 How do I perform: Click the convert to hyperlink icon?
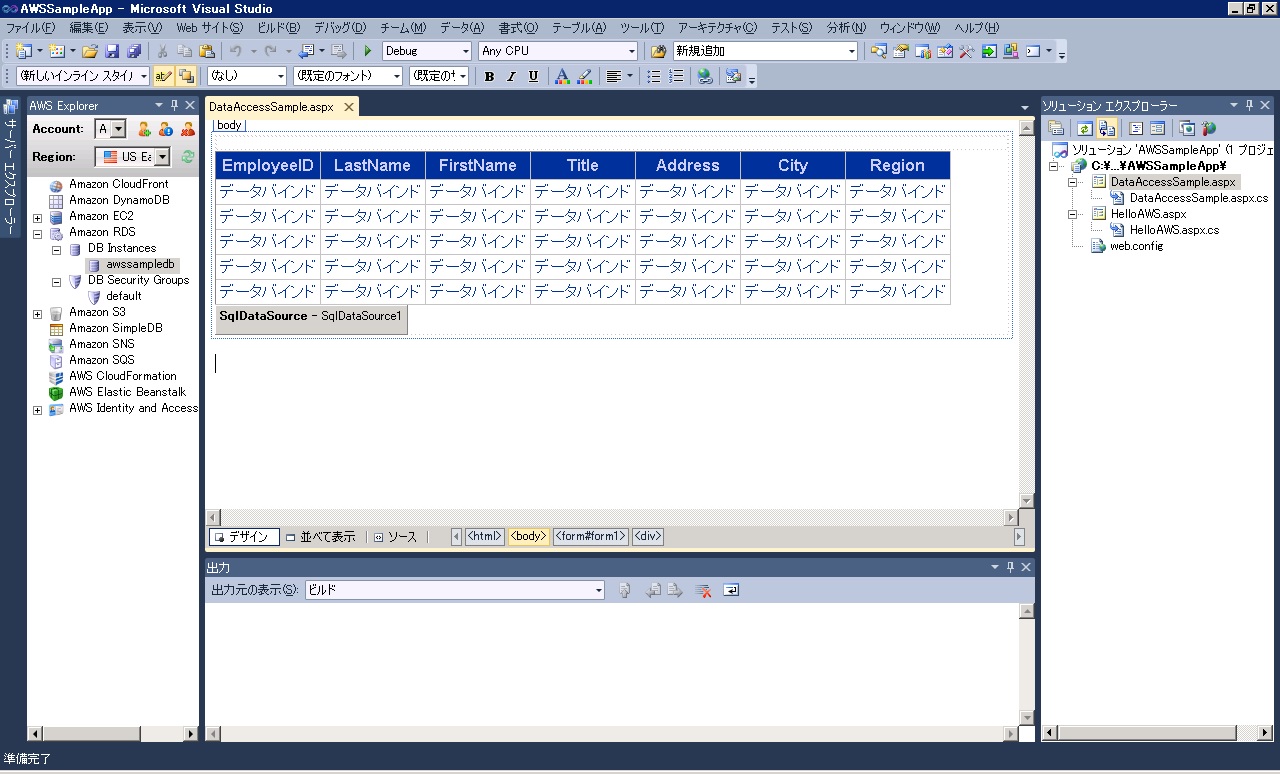click(x=705, y=76)
